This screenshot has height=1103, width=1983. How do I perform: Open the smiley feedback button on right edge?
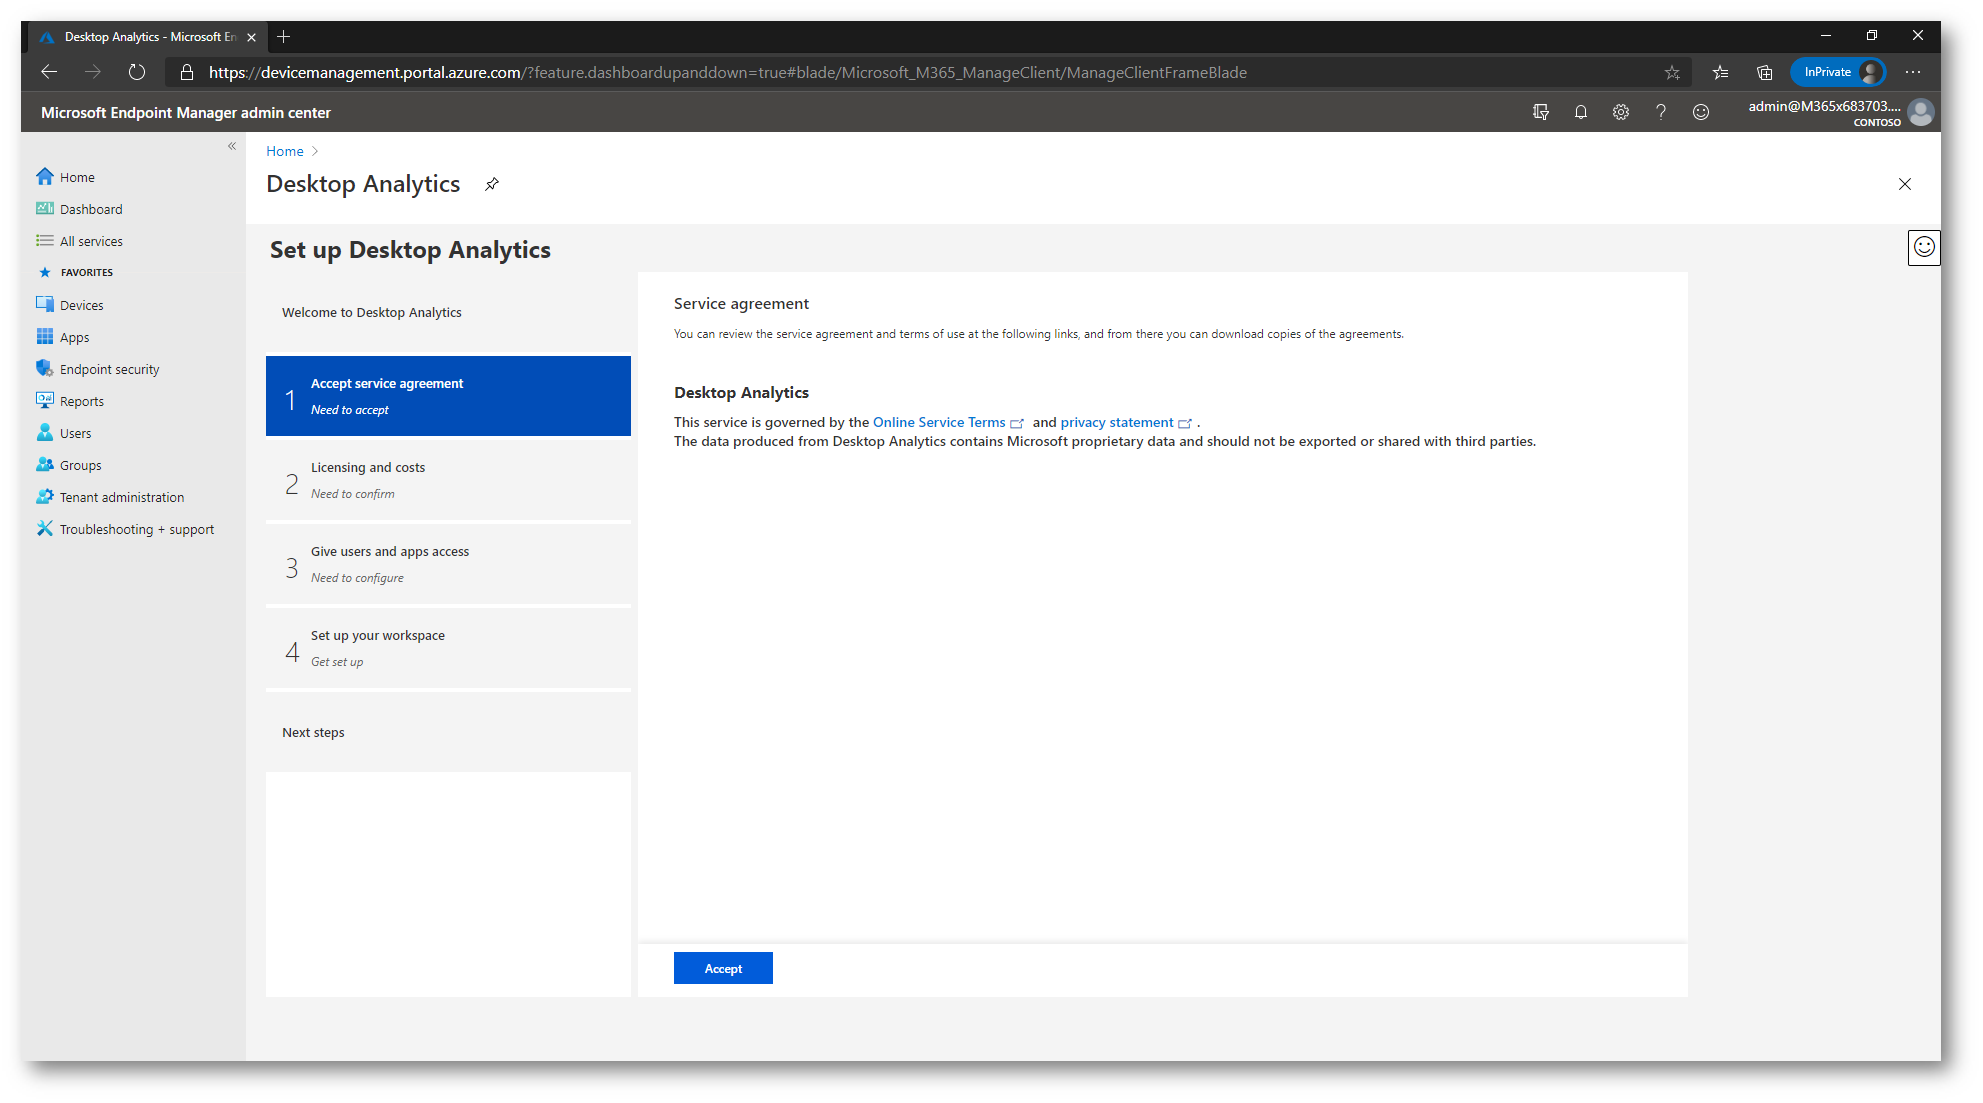(x=1924, y=247)
